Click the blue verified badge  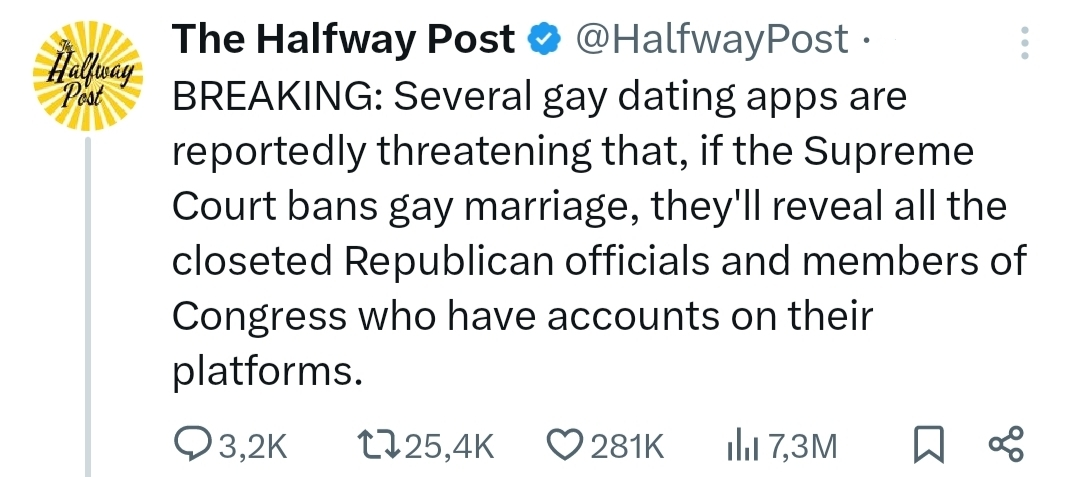(x=542, y=40)
